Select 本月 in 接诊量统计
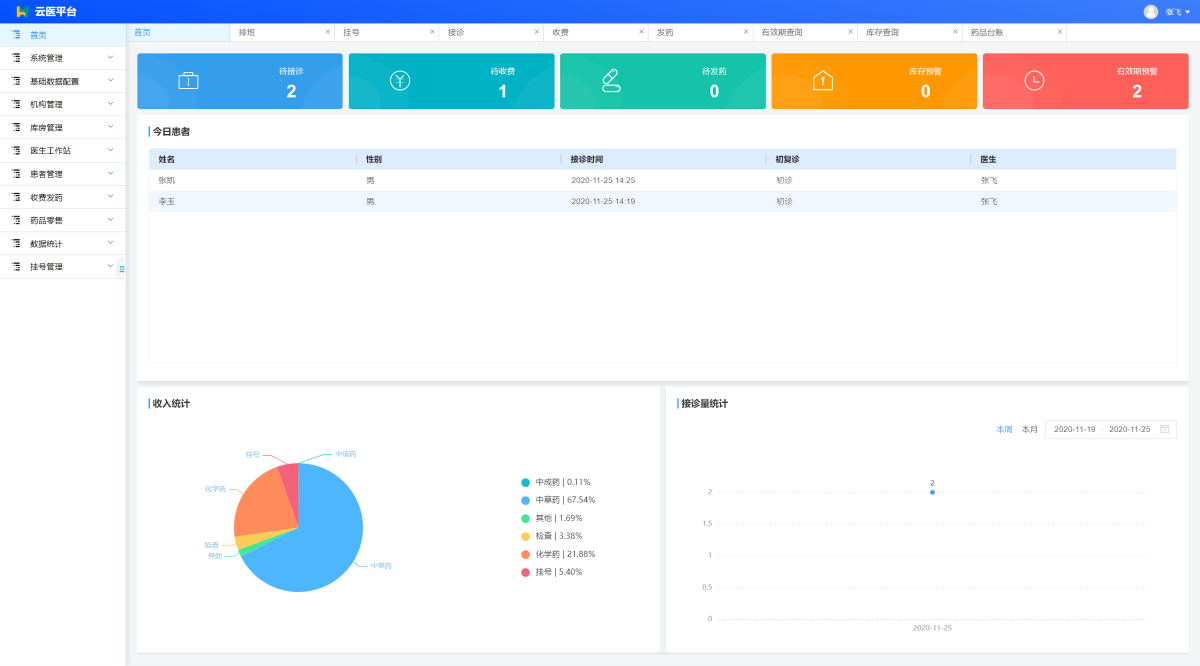The height and width of the screenshot is (666, 1200). (1029, 429)
